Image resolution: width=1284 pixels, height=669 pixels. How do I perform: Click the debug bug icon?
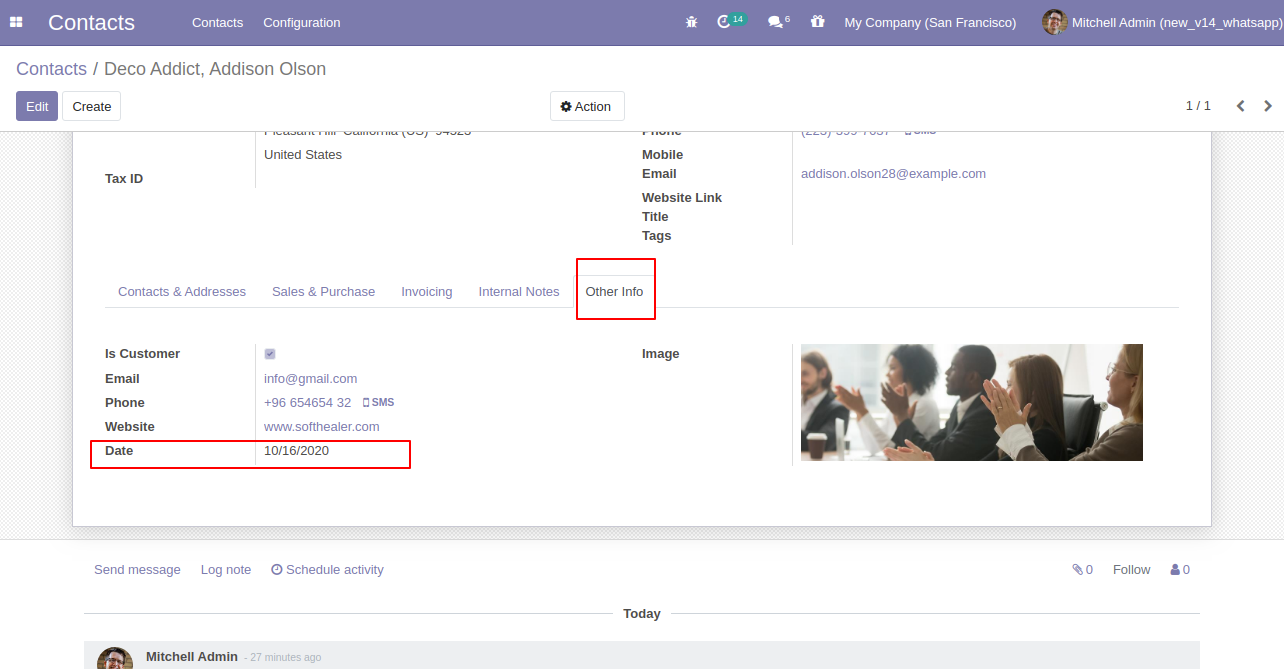pos(691,22)
